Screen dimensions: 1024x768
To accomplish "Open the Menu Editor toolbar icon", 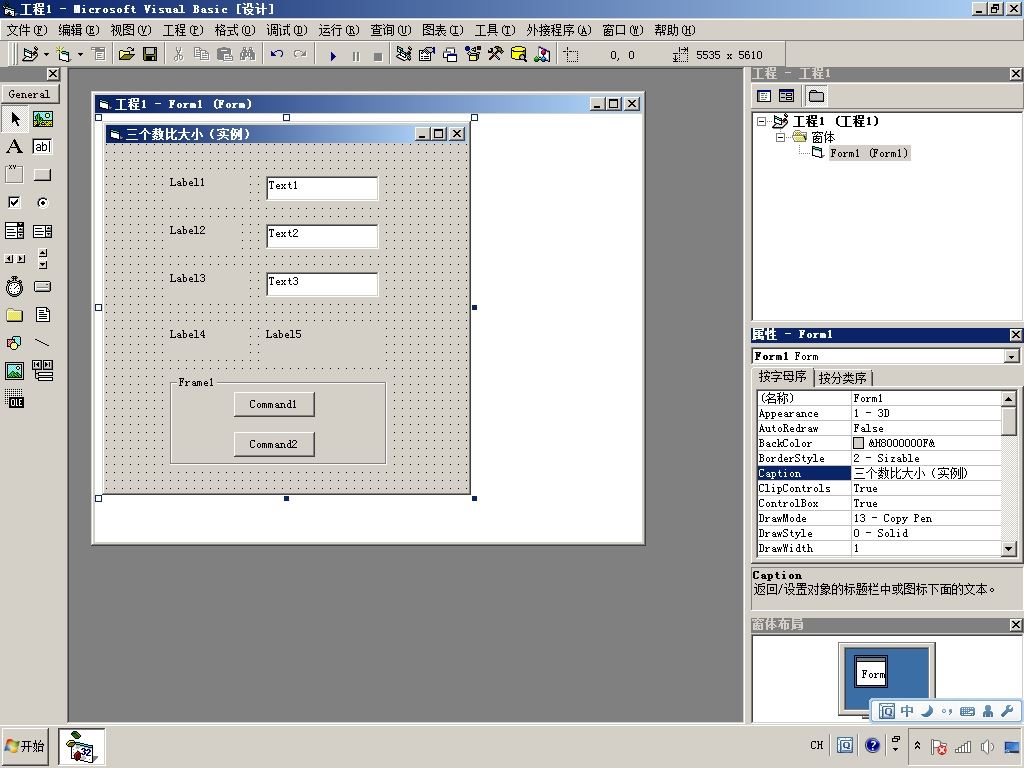I will pos(99,54).
